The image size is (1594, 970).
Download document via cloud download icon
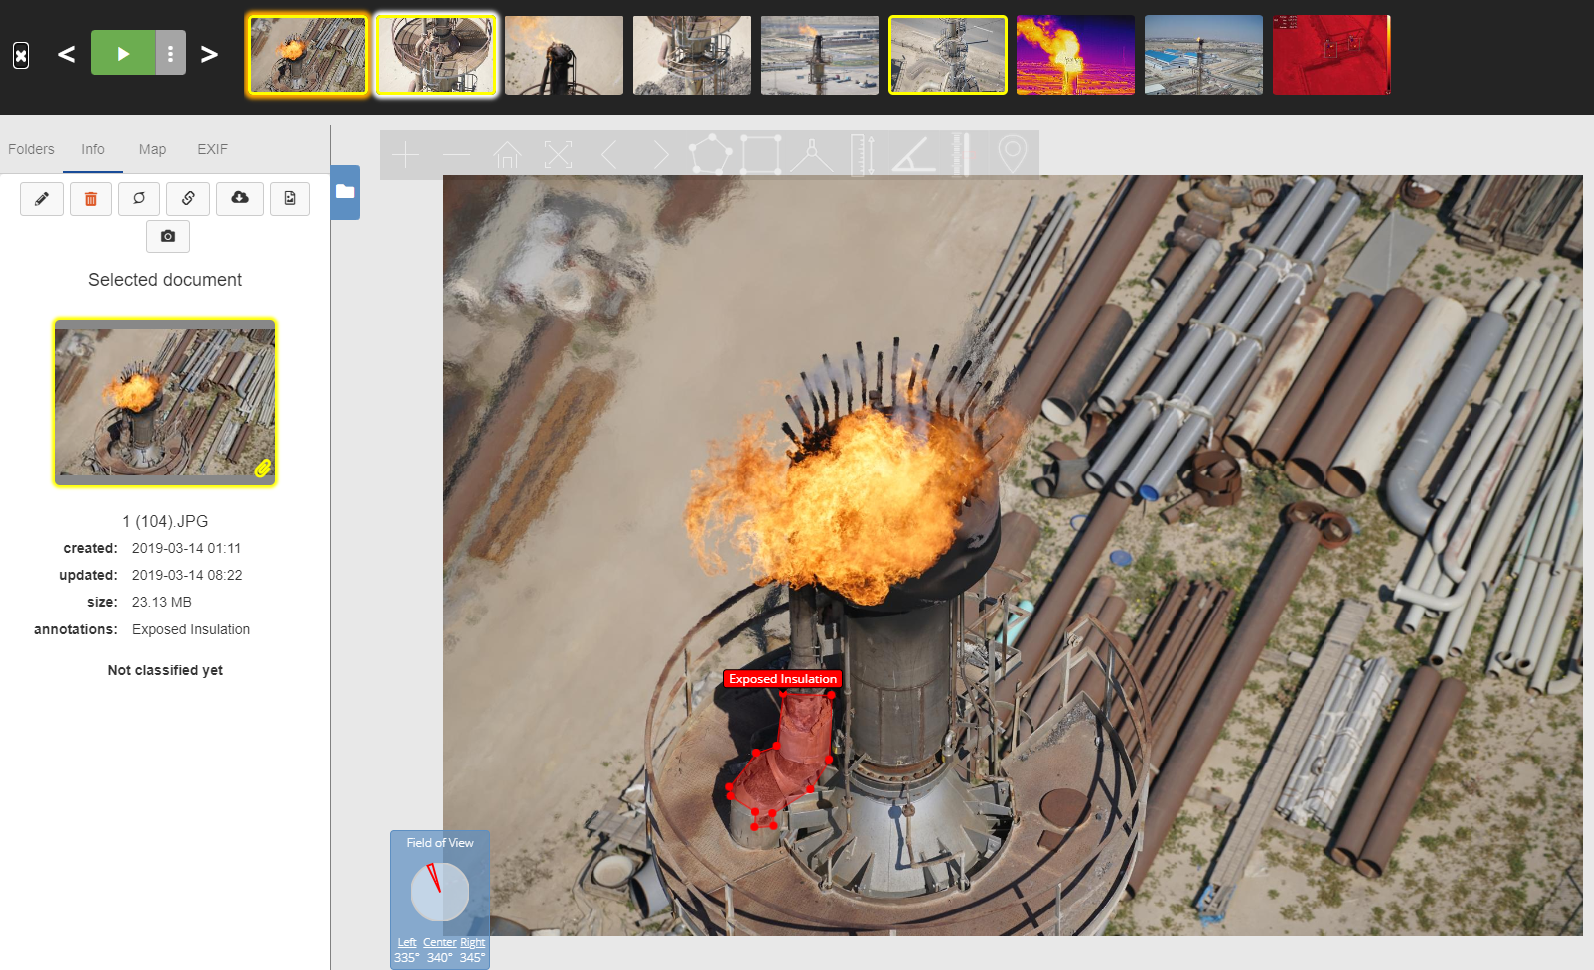[240, 199]
